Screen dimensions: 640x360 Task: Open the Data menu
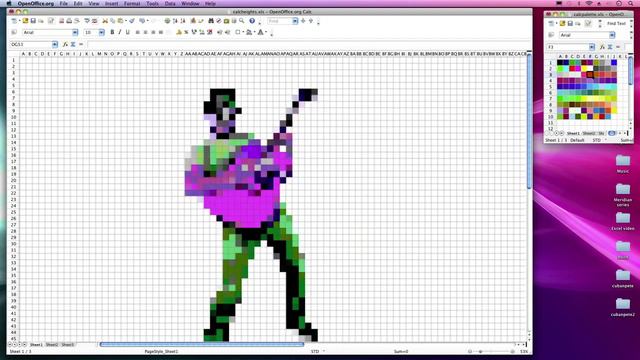pyautogui.click(x=170, y=3)
